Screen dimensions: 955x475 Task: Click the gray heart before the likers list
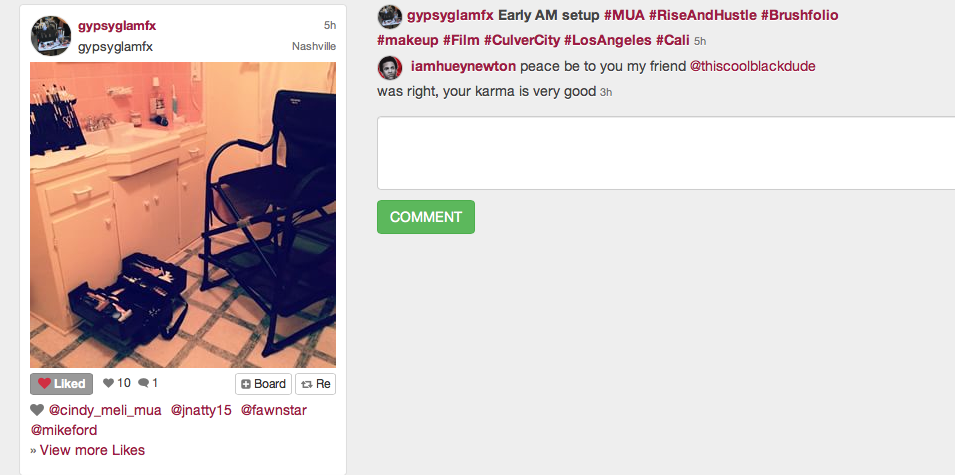point(37,410)
